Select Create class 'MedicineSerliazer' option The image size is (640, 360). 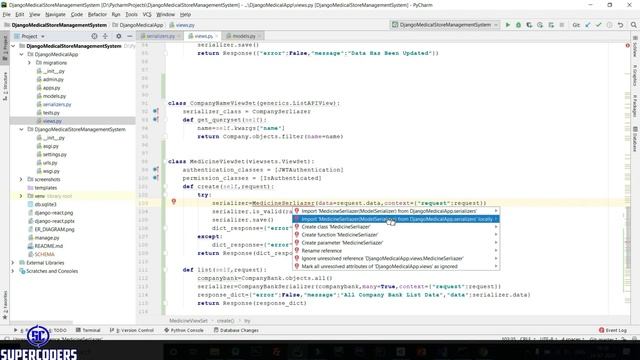point(396,227)
